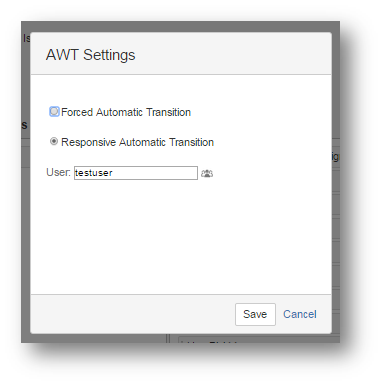
Task: Click the Save button
Action: pyautogui.click(x=255, y=314)
